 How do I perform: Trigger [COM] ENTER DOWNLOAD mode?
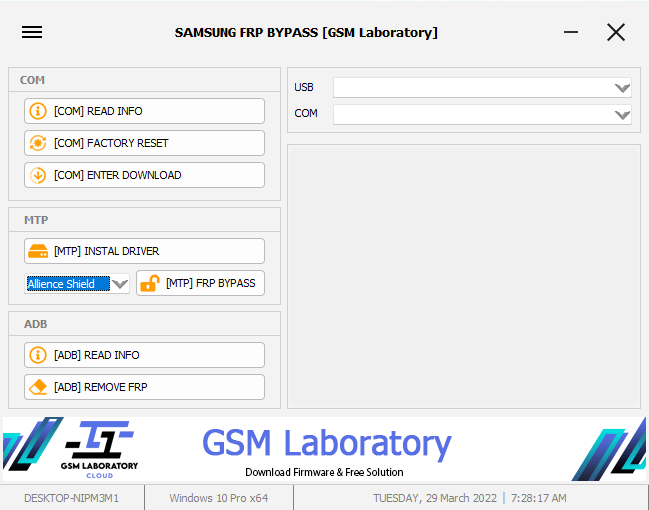tap(144, 175)
